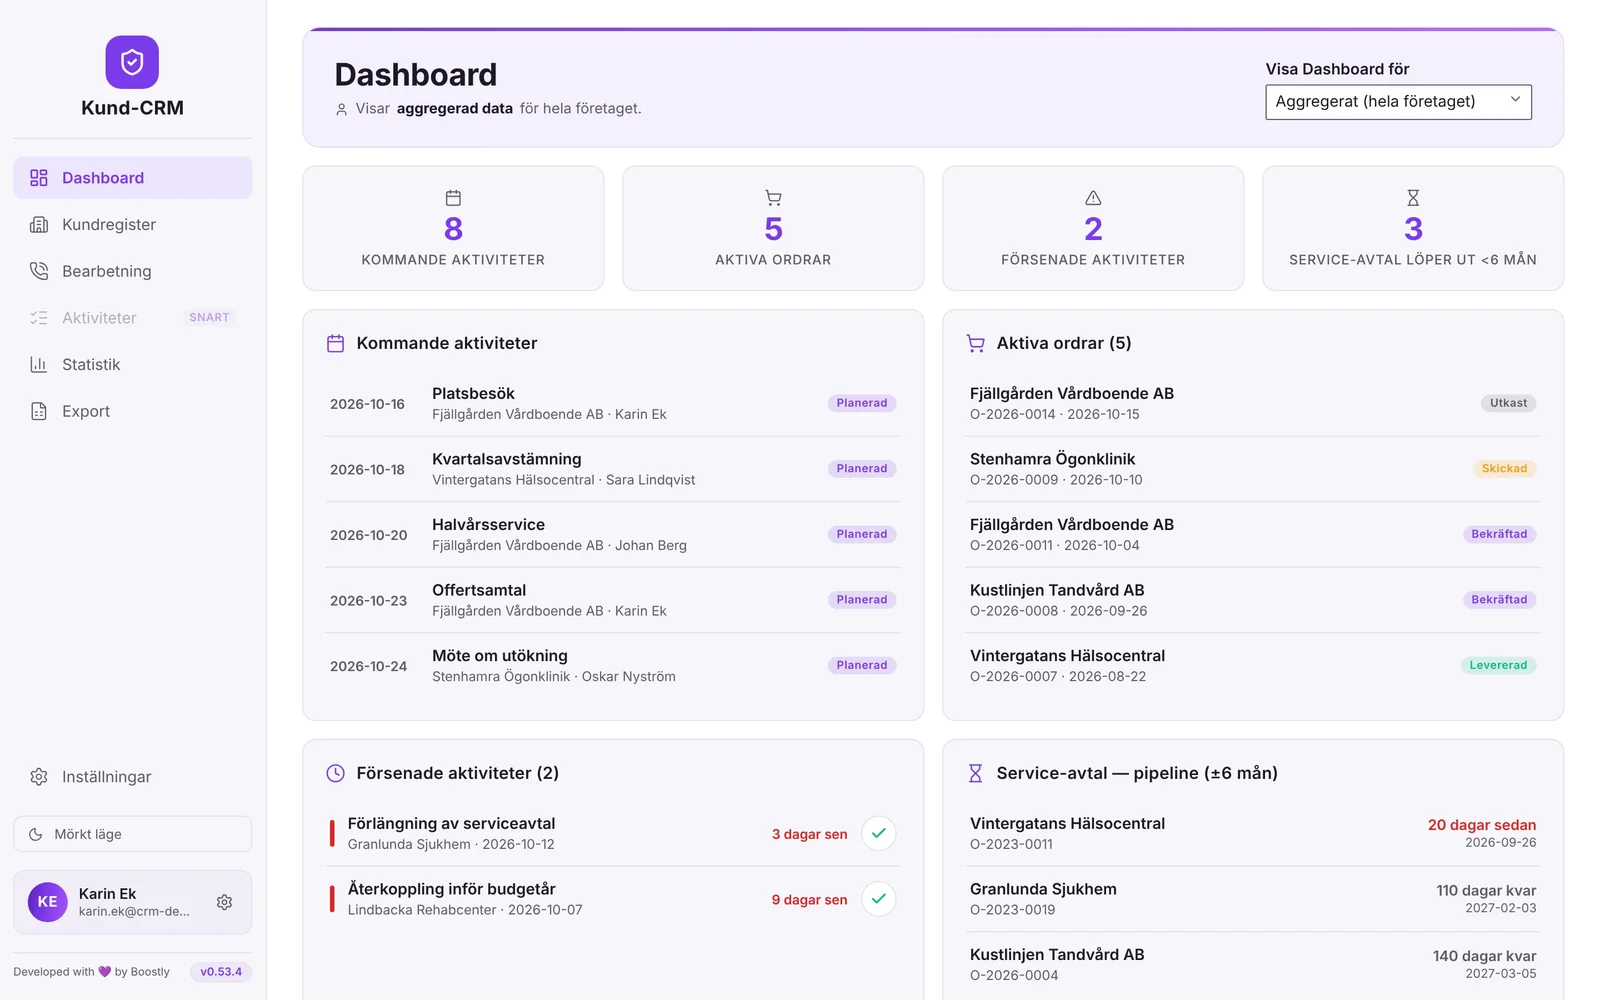Click the Kund-CRM shield logo
This screenshot has height=1000, width=1600.
click(132, 62)
